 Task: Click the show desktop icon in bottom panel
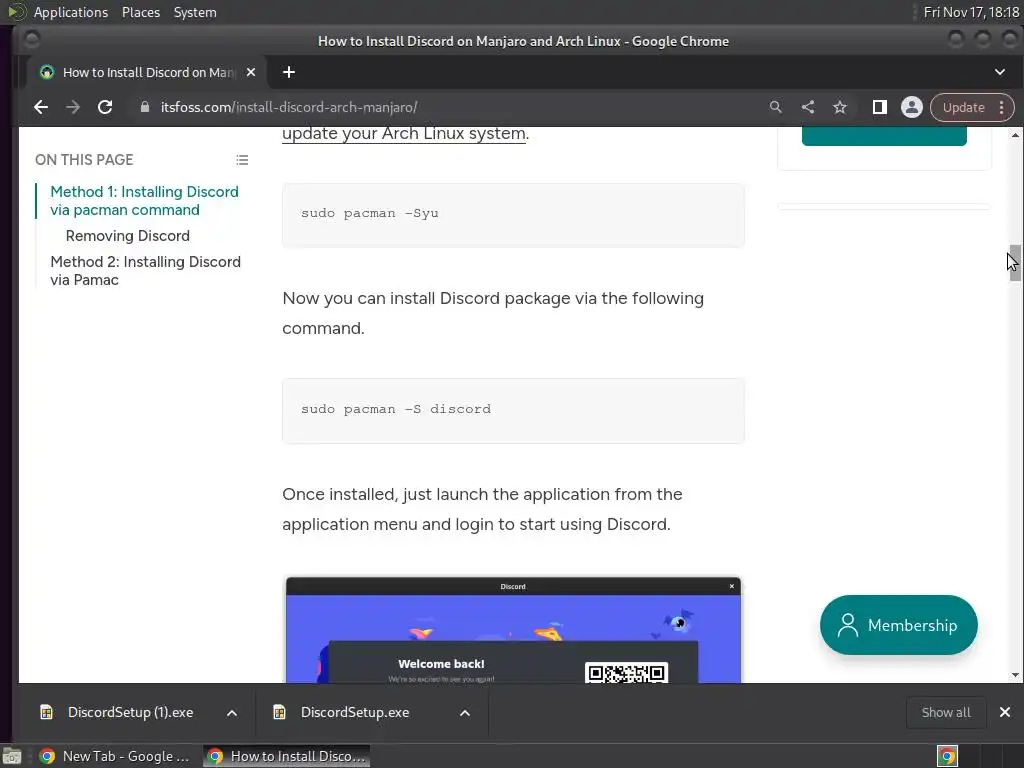(12, 756)
